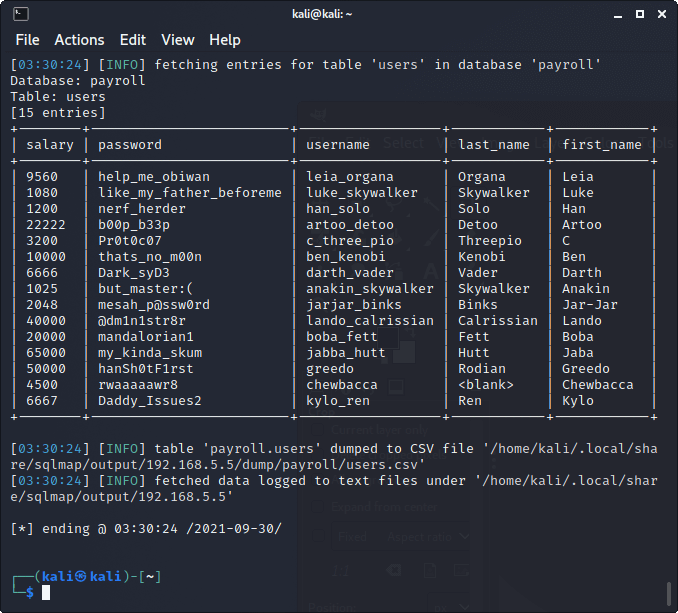The width and height of the screenshot is (678, 613).
Task: Open the View menu
Action: click(x=178, y=40)
